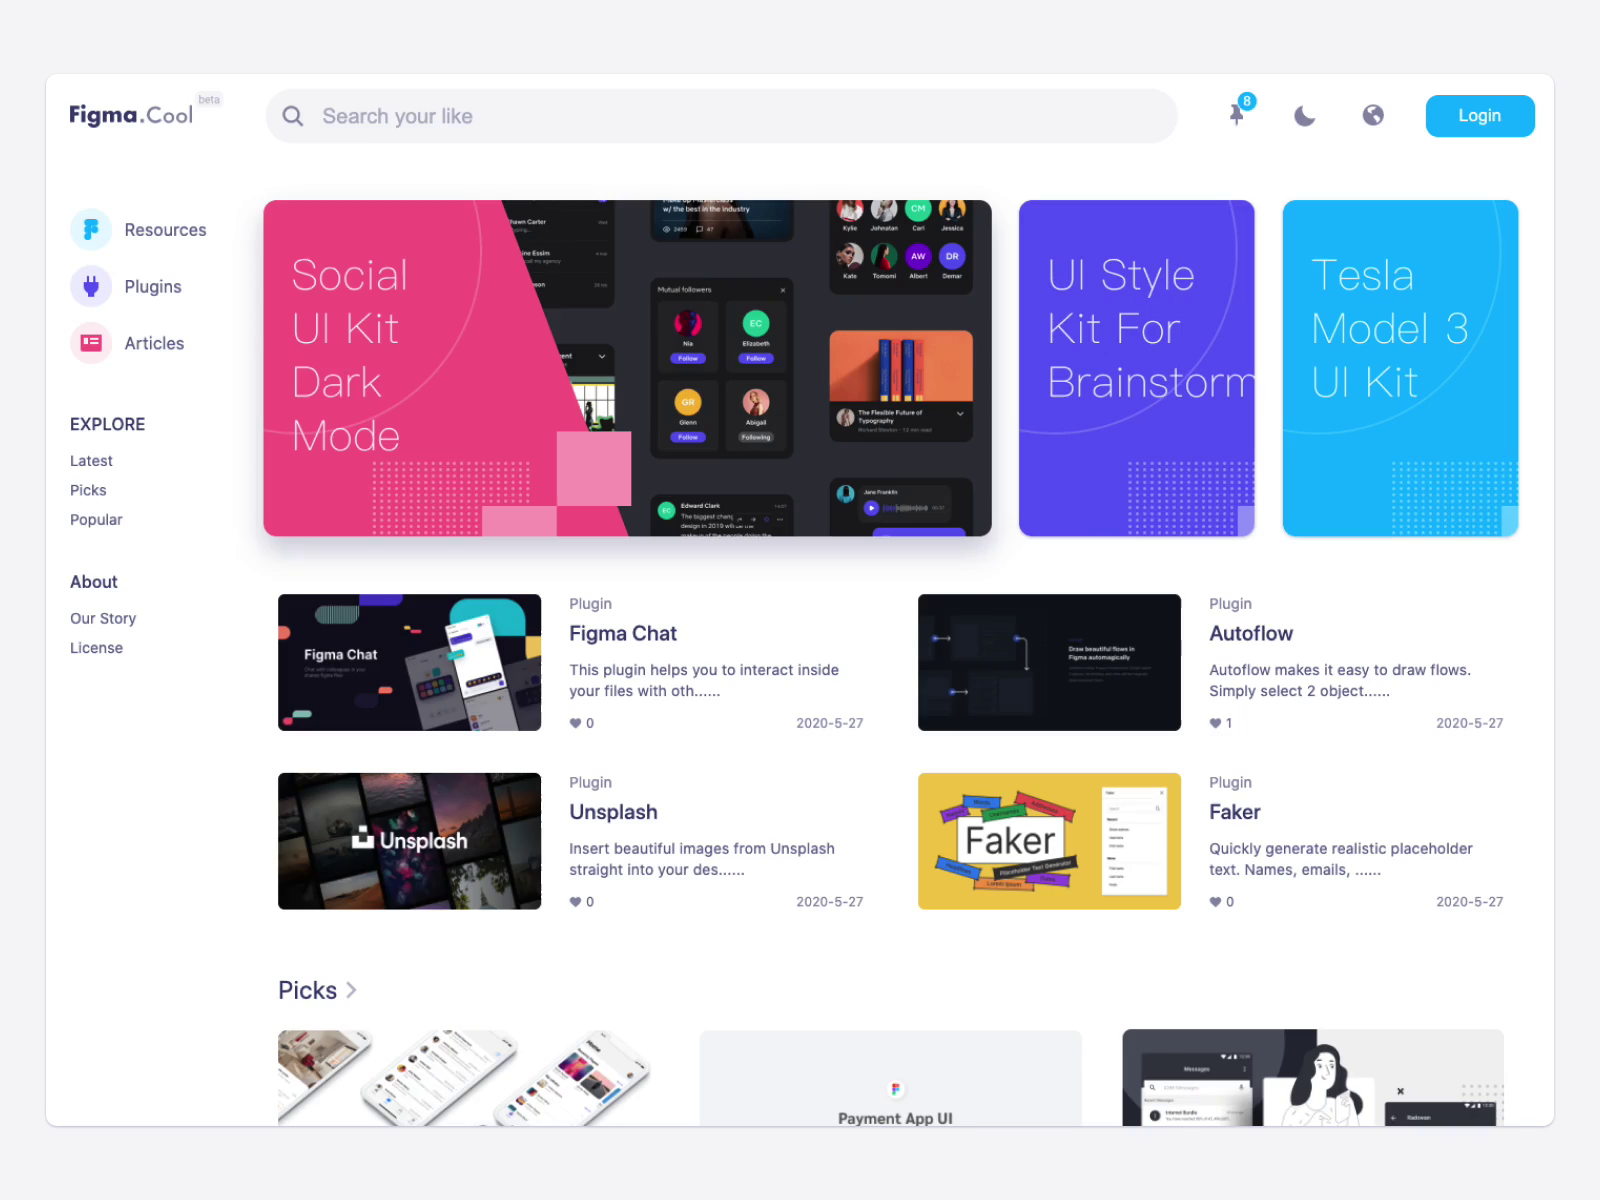Open the Our Story page

(x=103, y=618)
